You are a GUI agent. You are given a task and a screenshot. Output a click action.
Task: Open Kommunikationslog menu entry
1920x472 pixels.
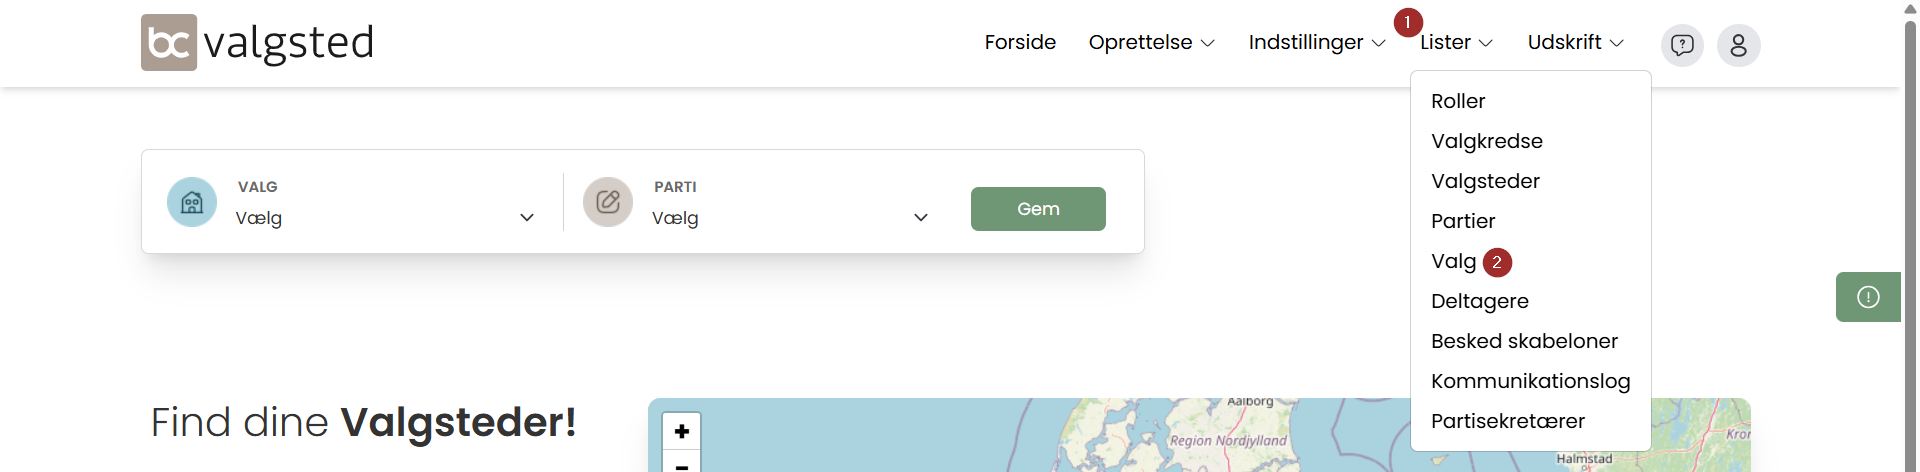point(1530,381)
